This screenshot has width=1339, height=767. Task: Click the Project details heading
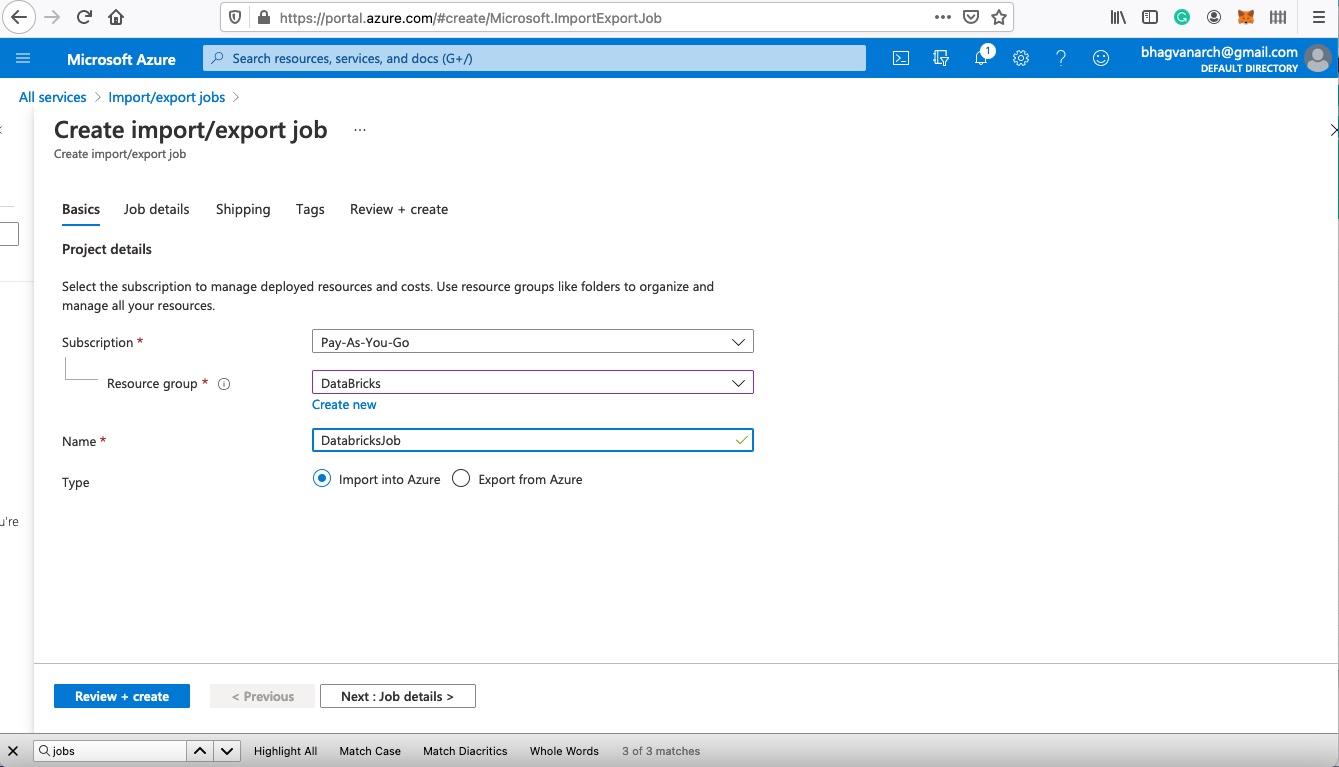[x=107, y=249]
